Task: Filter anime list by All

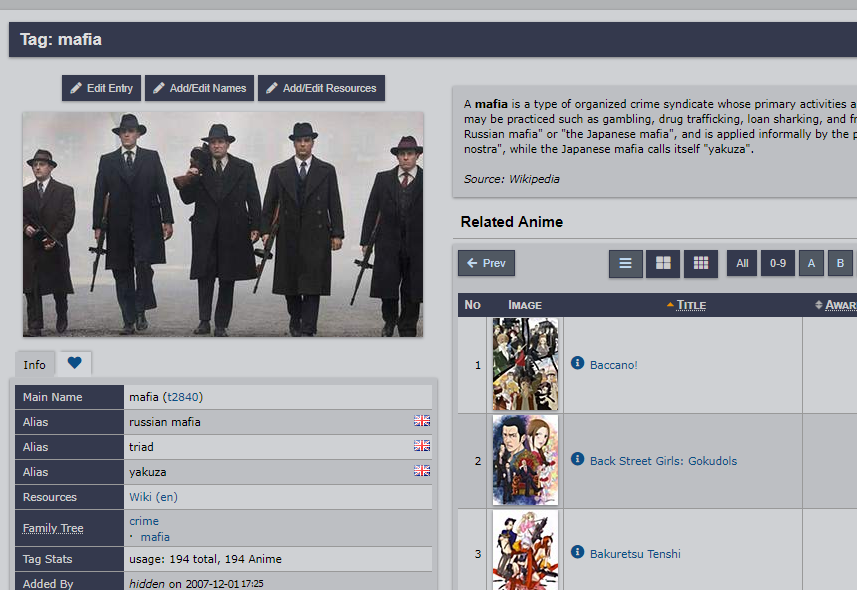Action: 742,263
